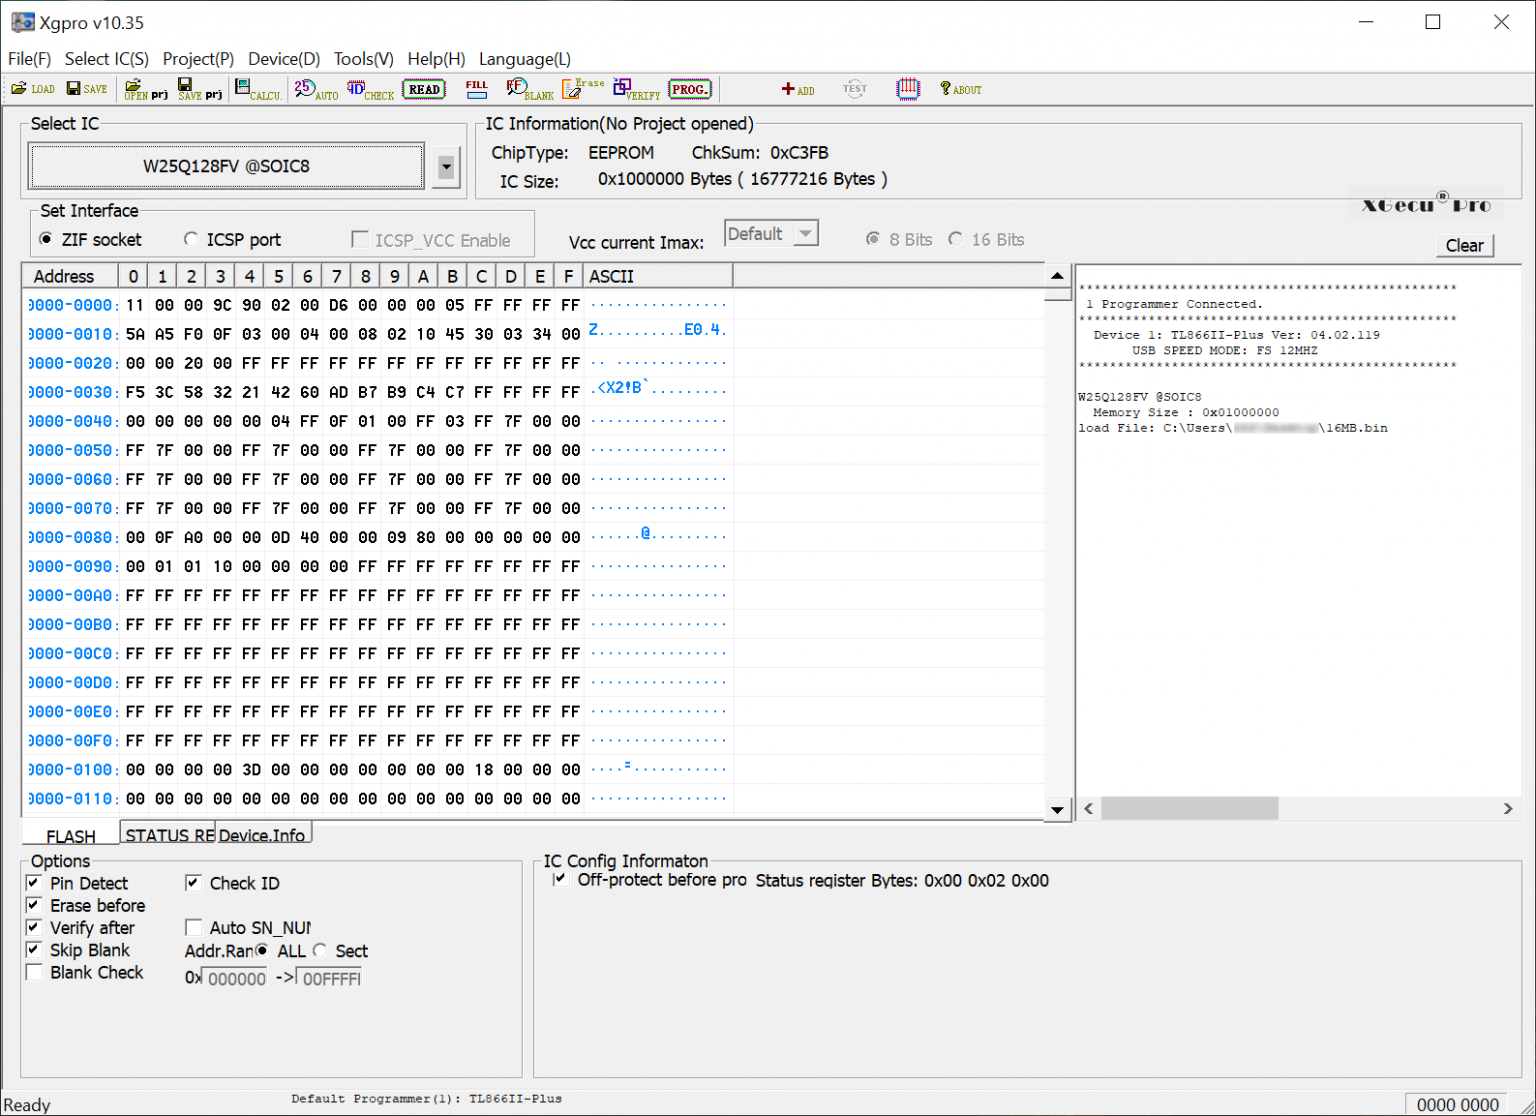This screenshot has width=1536, height=1116.
Task: Select the ZIF socket radio button
Action: coord(46,239)
